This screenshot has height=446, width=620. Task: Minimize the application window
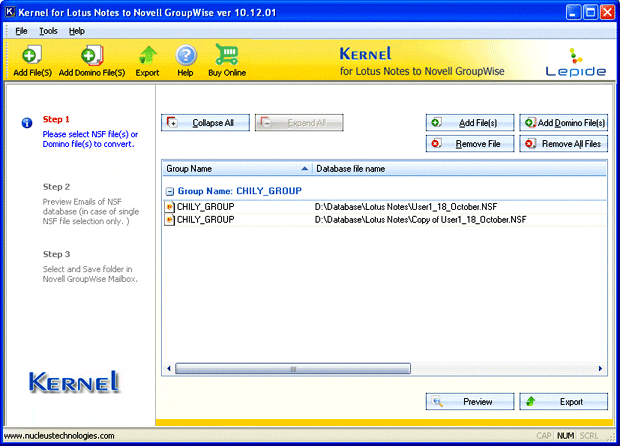[x=573, y=12]
